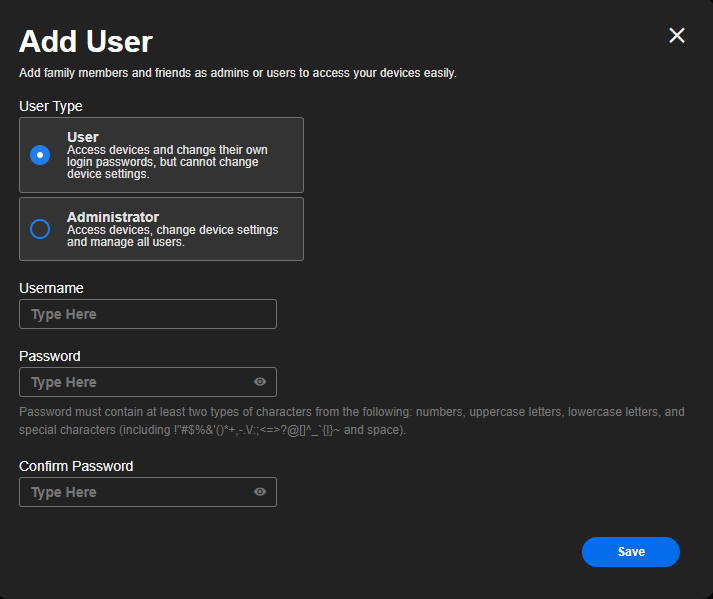The width and height of the screenshot is (713, 599).
Task: Click the bold User option title
Action: [x=83, y=137]
